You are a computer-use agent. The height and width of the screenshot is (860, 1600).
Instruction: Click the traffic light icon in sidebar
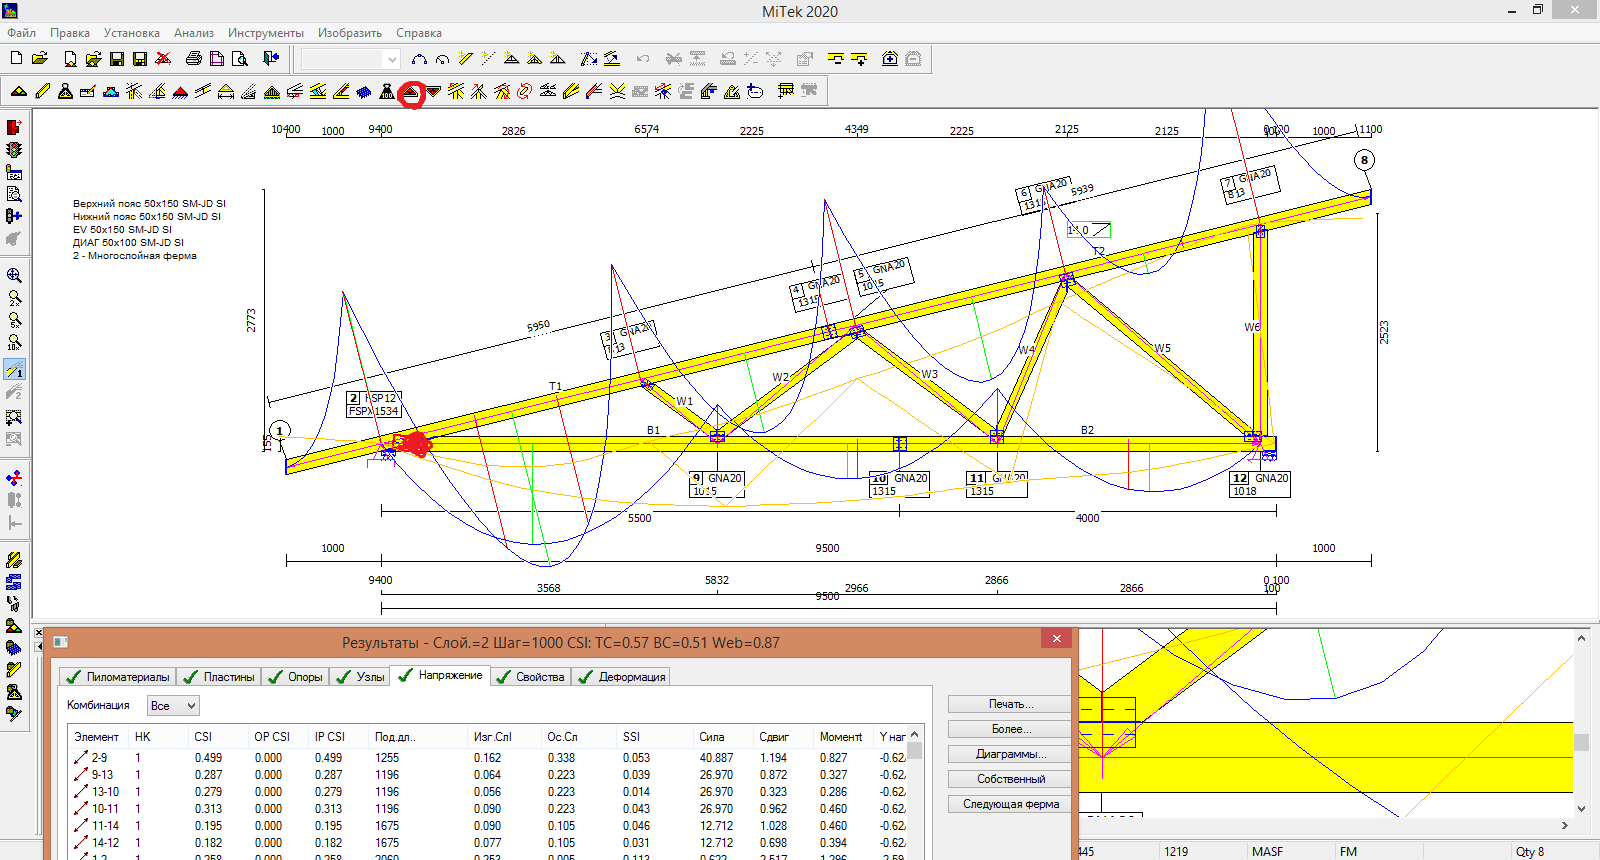click(14, 150)
